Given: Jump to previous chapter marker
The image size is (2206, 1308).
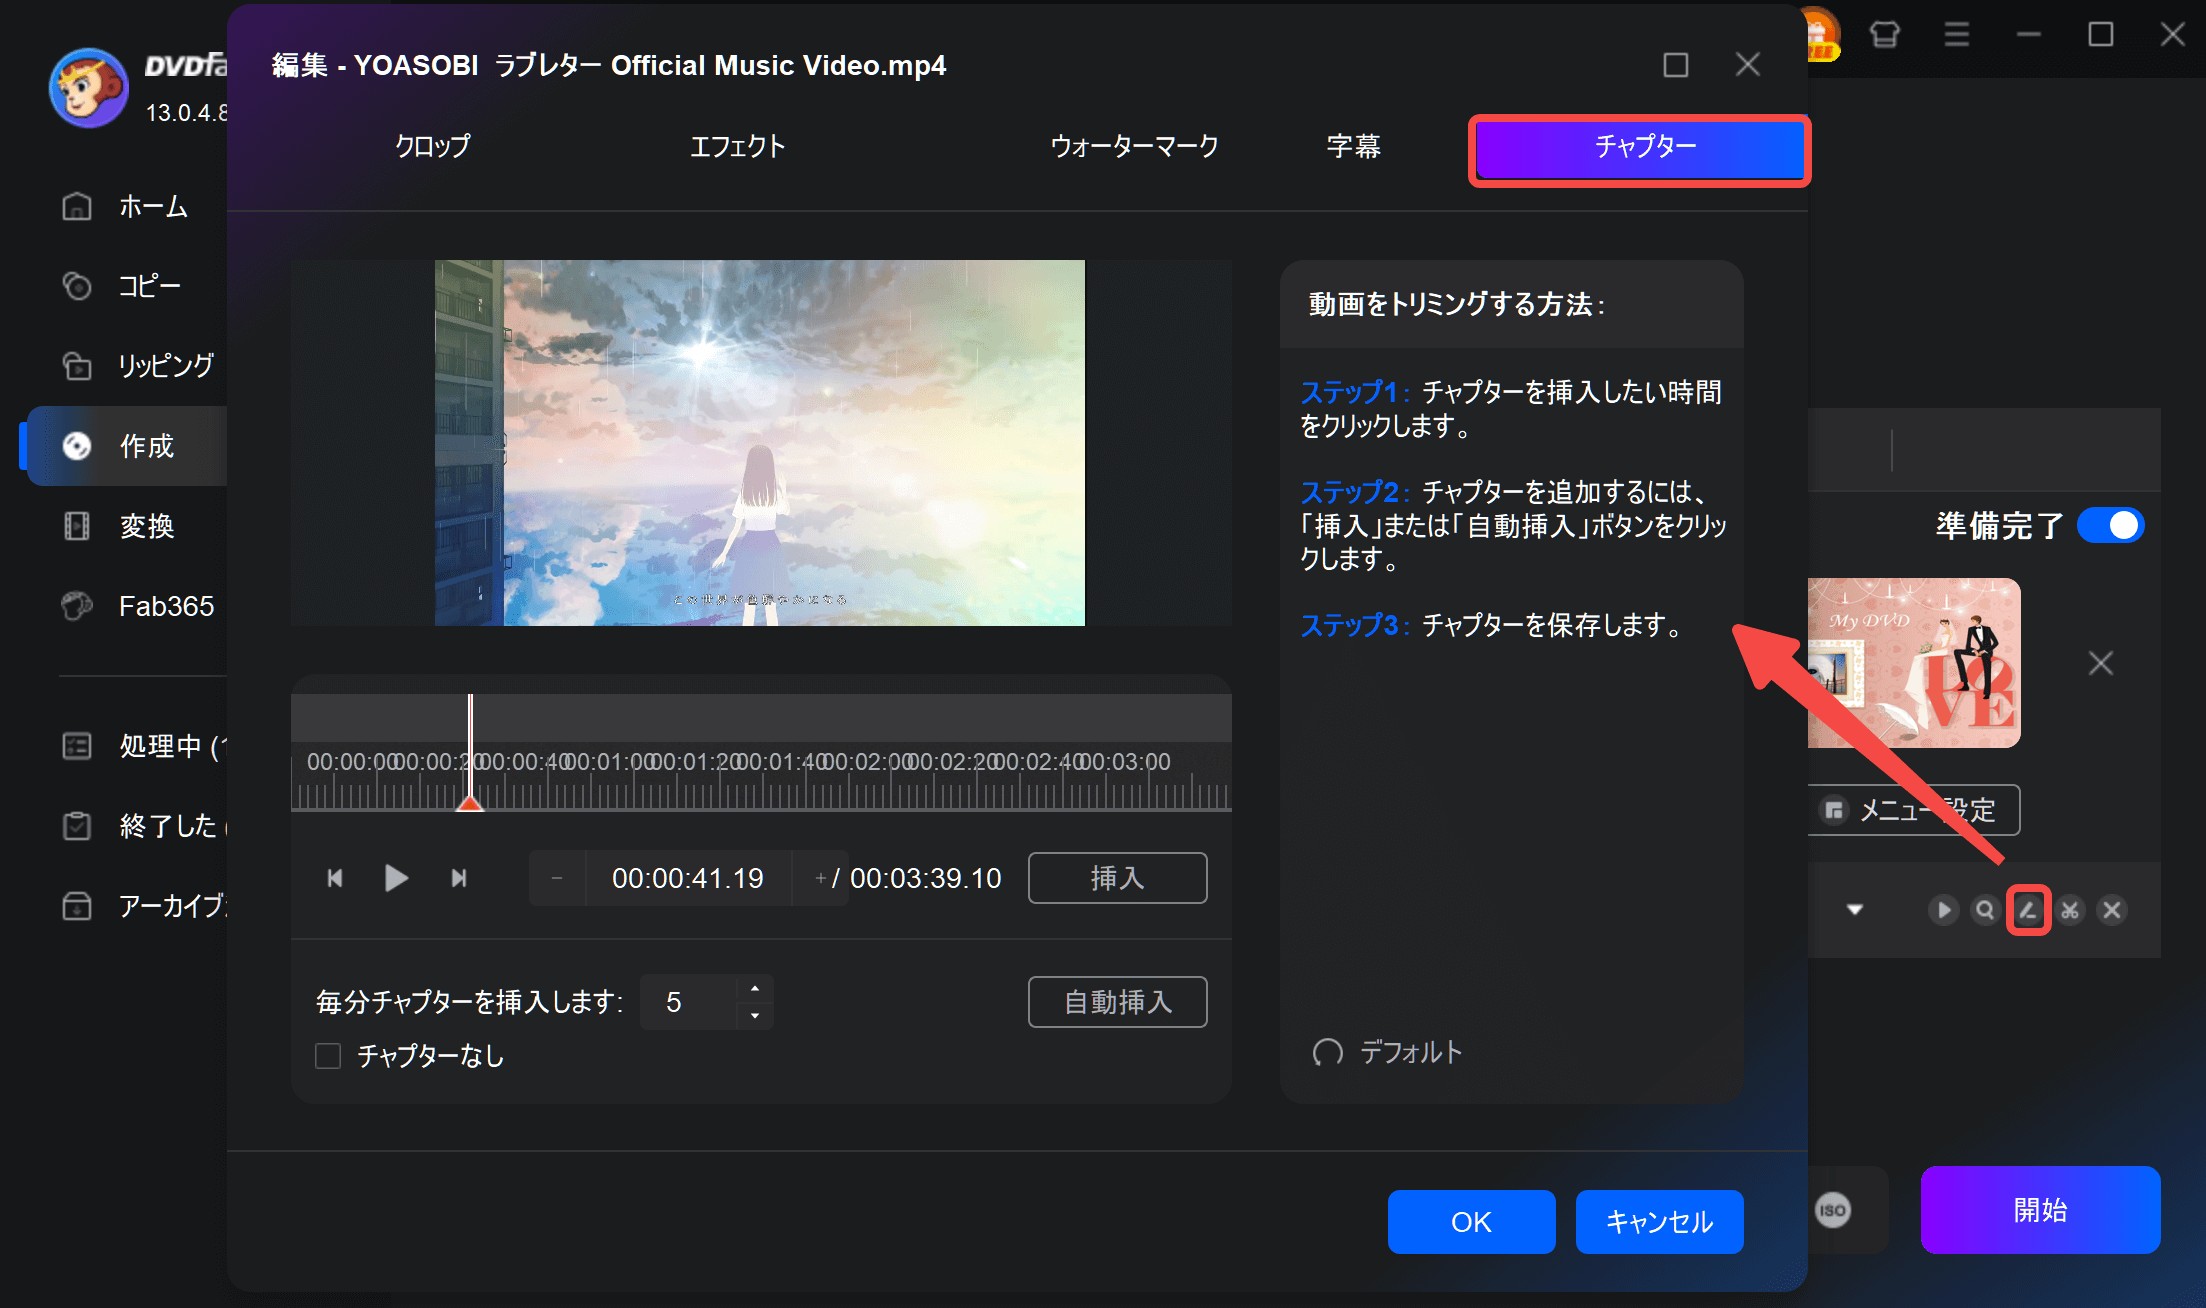Looking at the screenshot, I should coord(335,878).
